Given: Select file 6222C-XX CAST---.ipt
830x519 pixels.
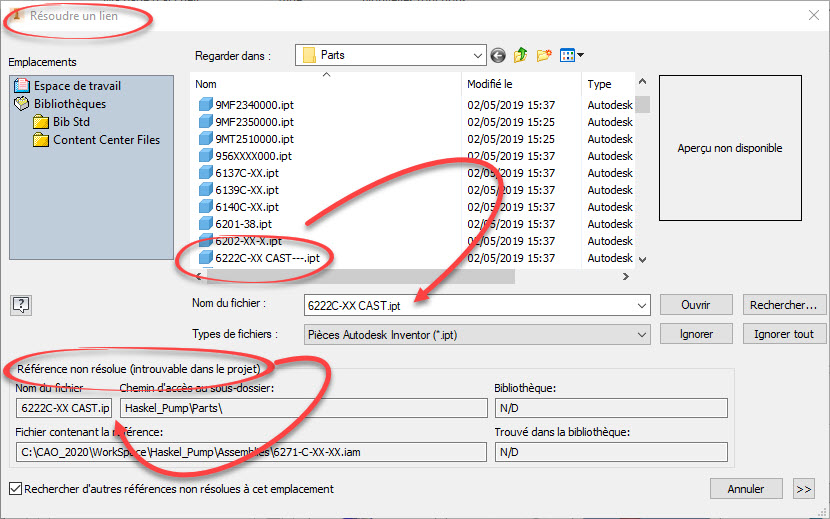Looking at the screenshot, I should tap(265, 258).
